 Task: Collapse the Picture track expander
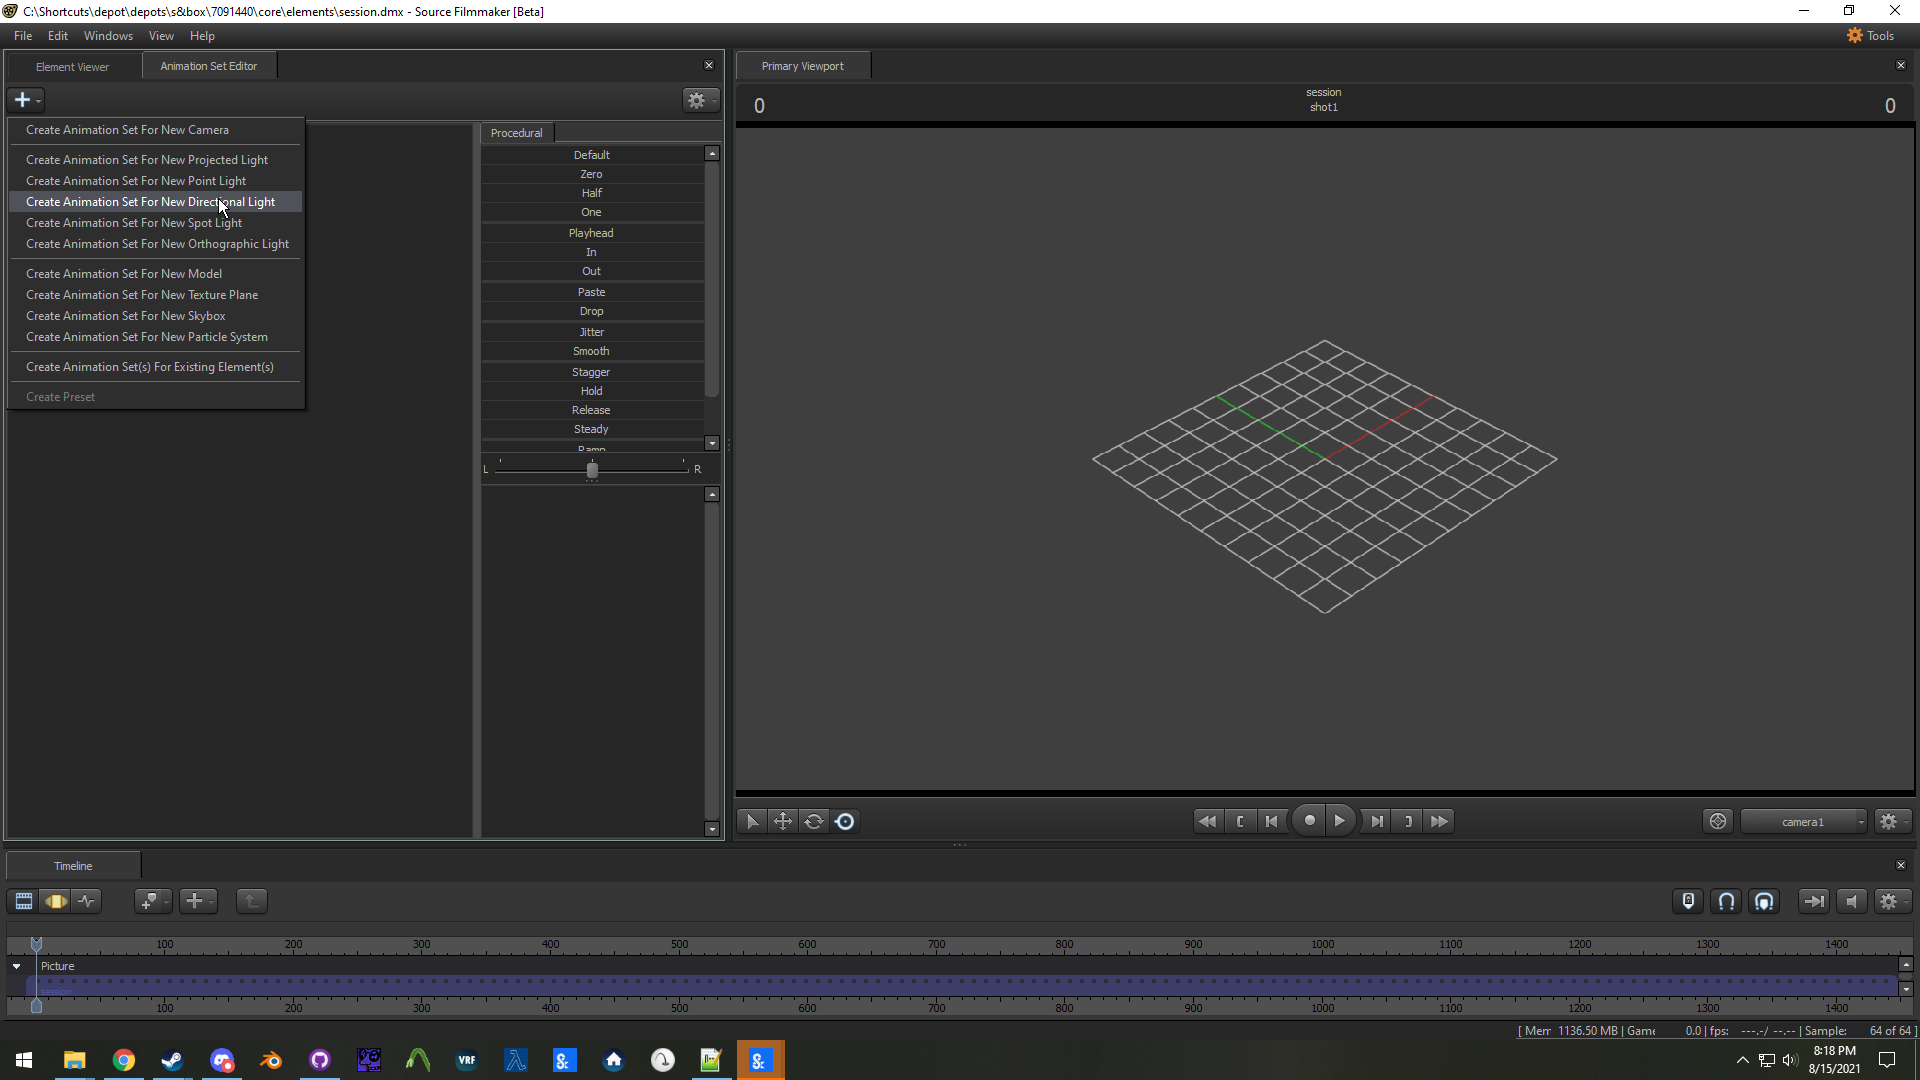click(16, 966)
